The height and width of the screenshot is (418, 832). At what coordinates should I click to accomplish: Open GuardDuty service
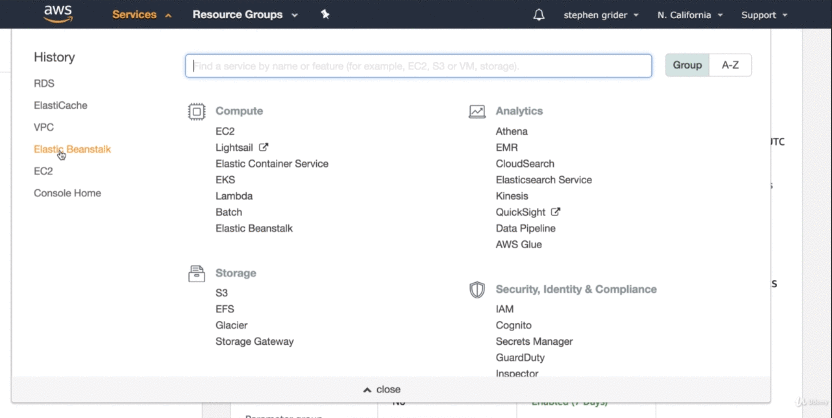pyautogui.click(x=521, y=358)
